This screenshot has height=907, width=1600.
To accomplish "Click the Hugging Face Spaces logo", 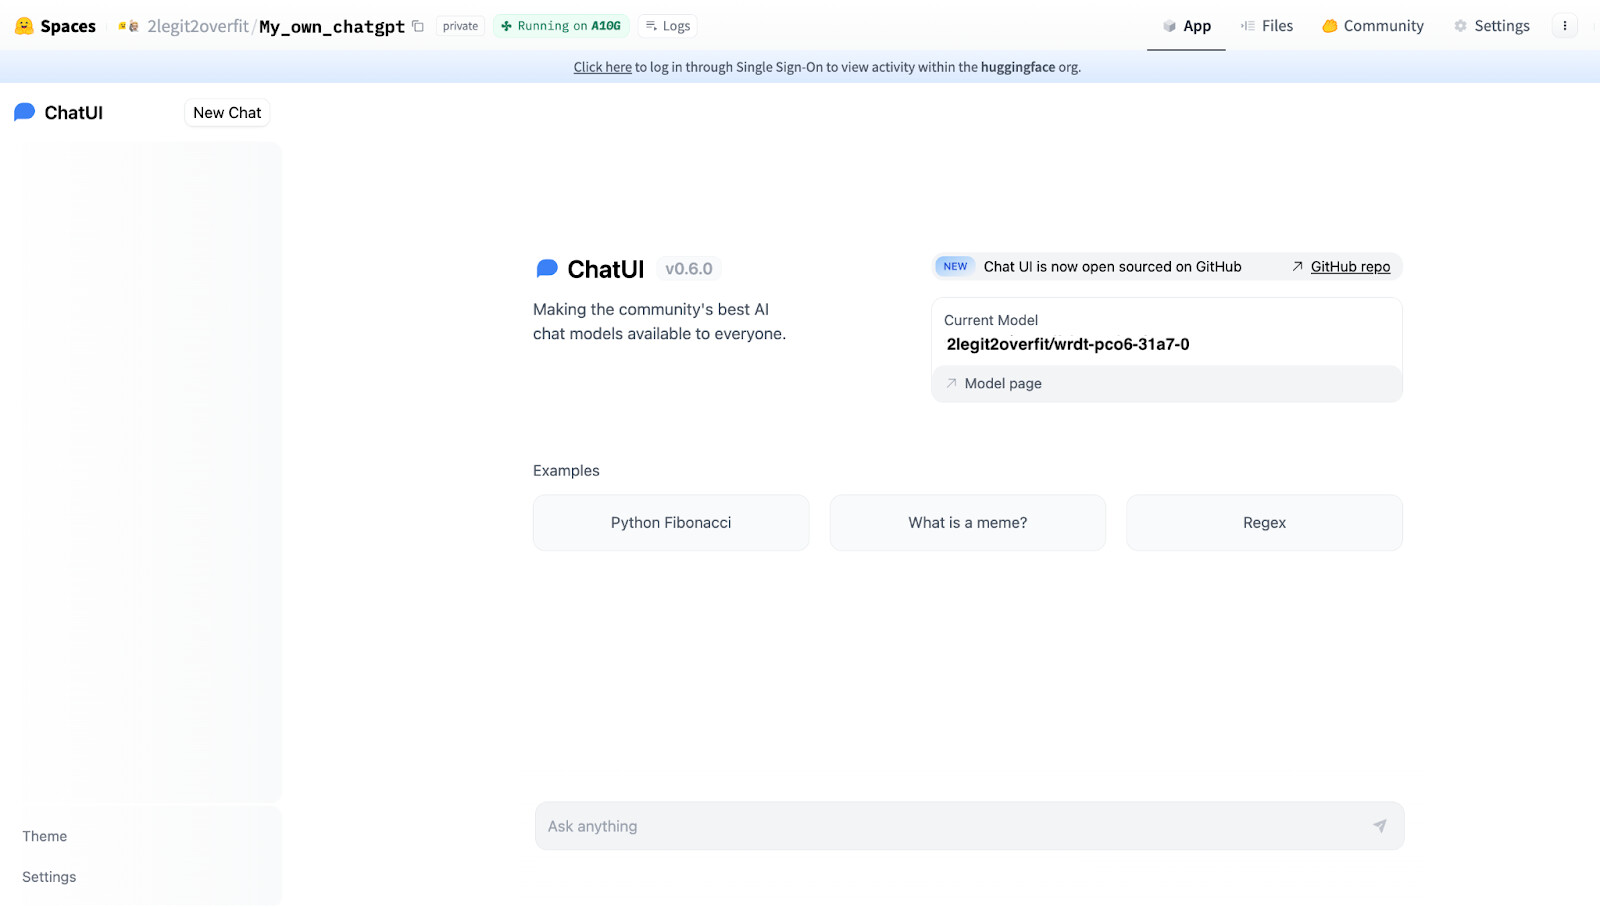I will pos(25,26).
